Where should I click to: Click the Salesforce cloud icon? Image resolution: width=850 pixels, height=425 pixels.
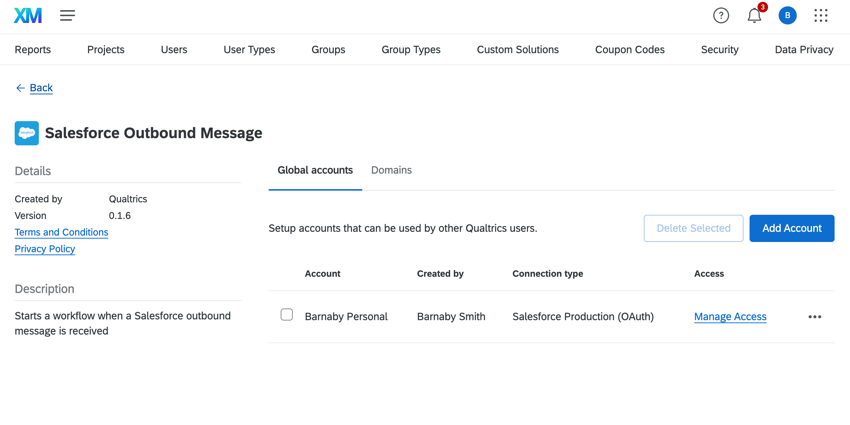pyautogui.click(x=27, y=133)
